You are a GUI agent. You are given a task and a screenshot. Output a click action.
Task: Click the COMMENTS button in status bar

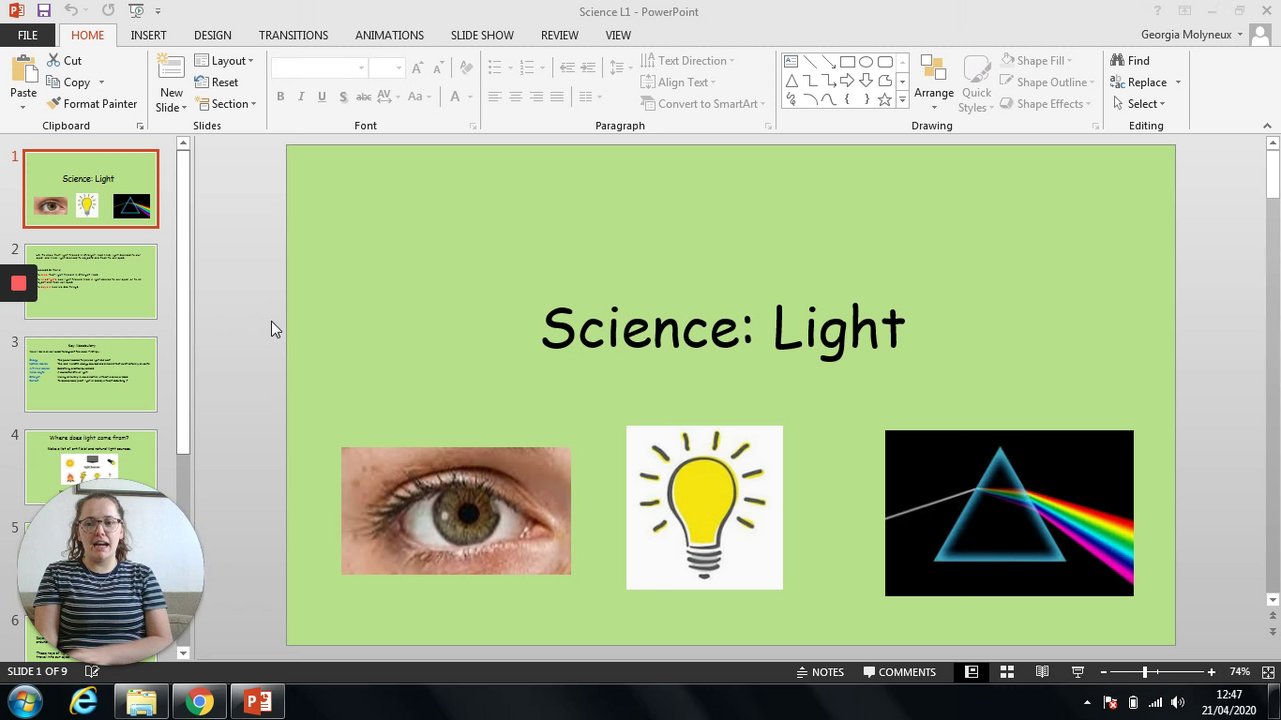tap(899, 672)
